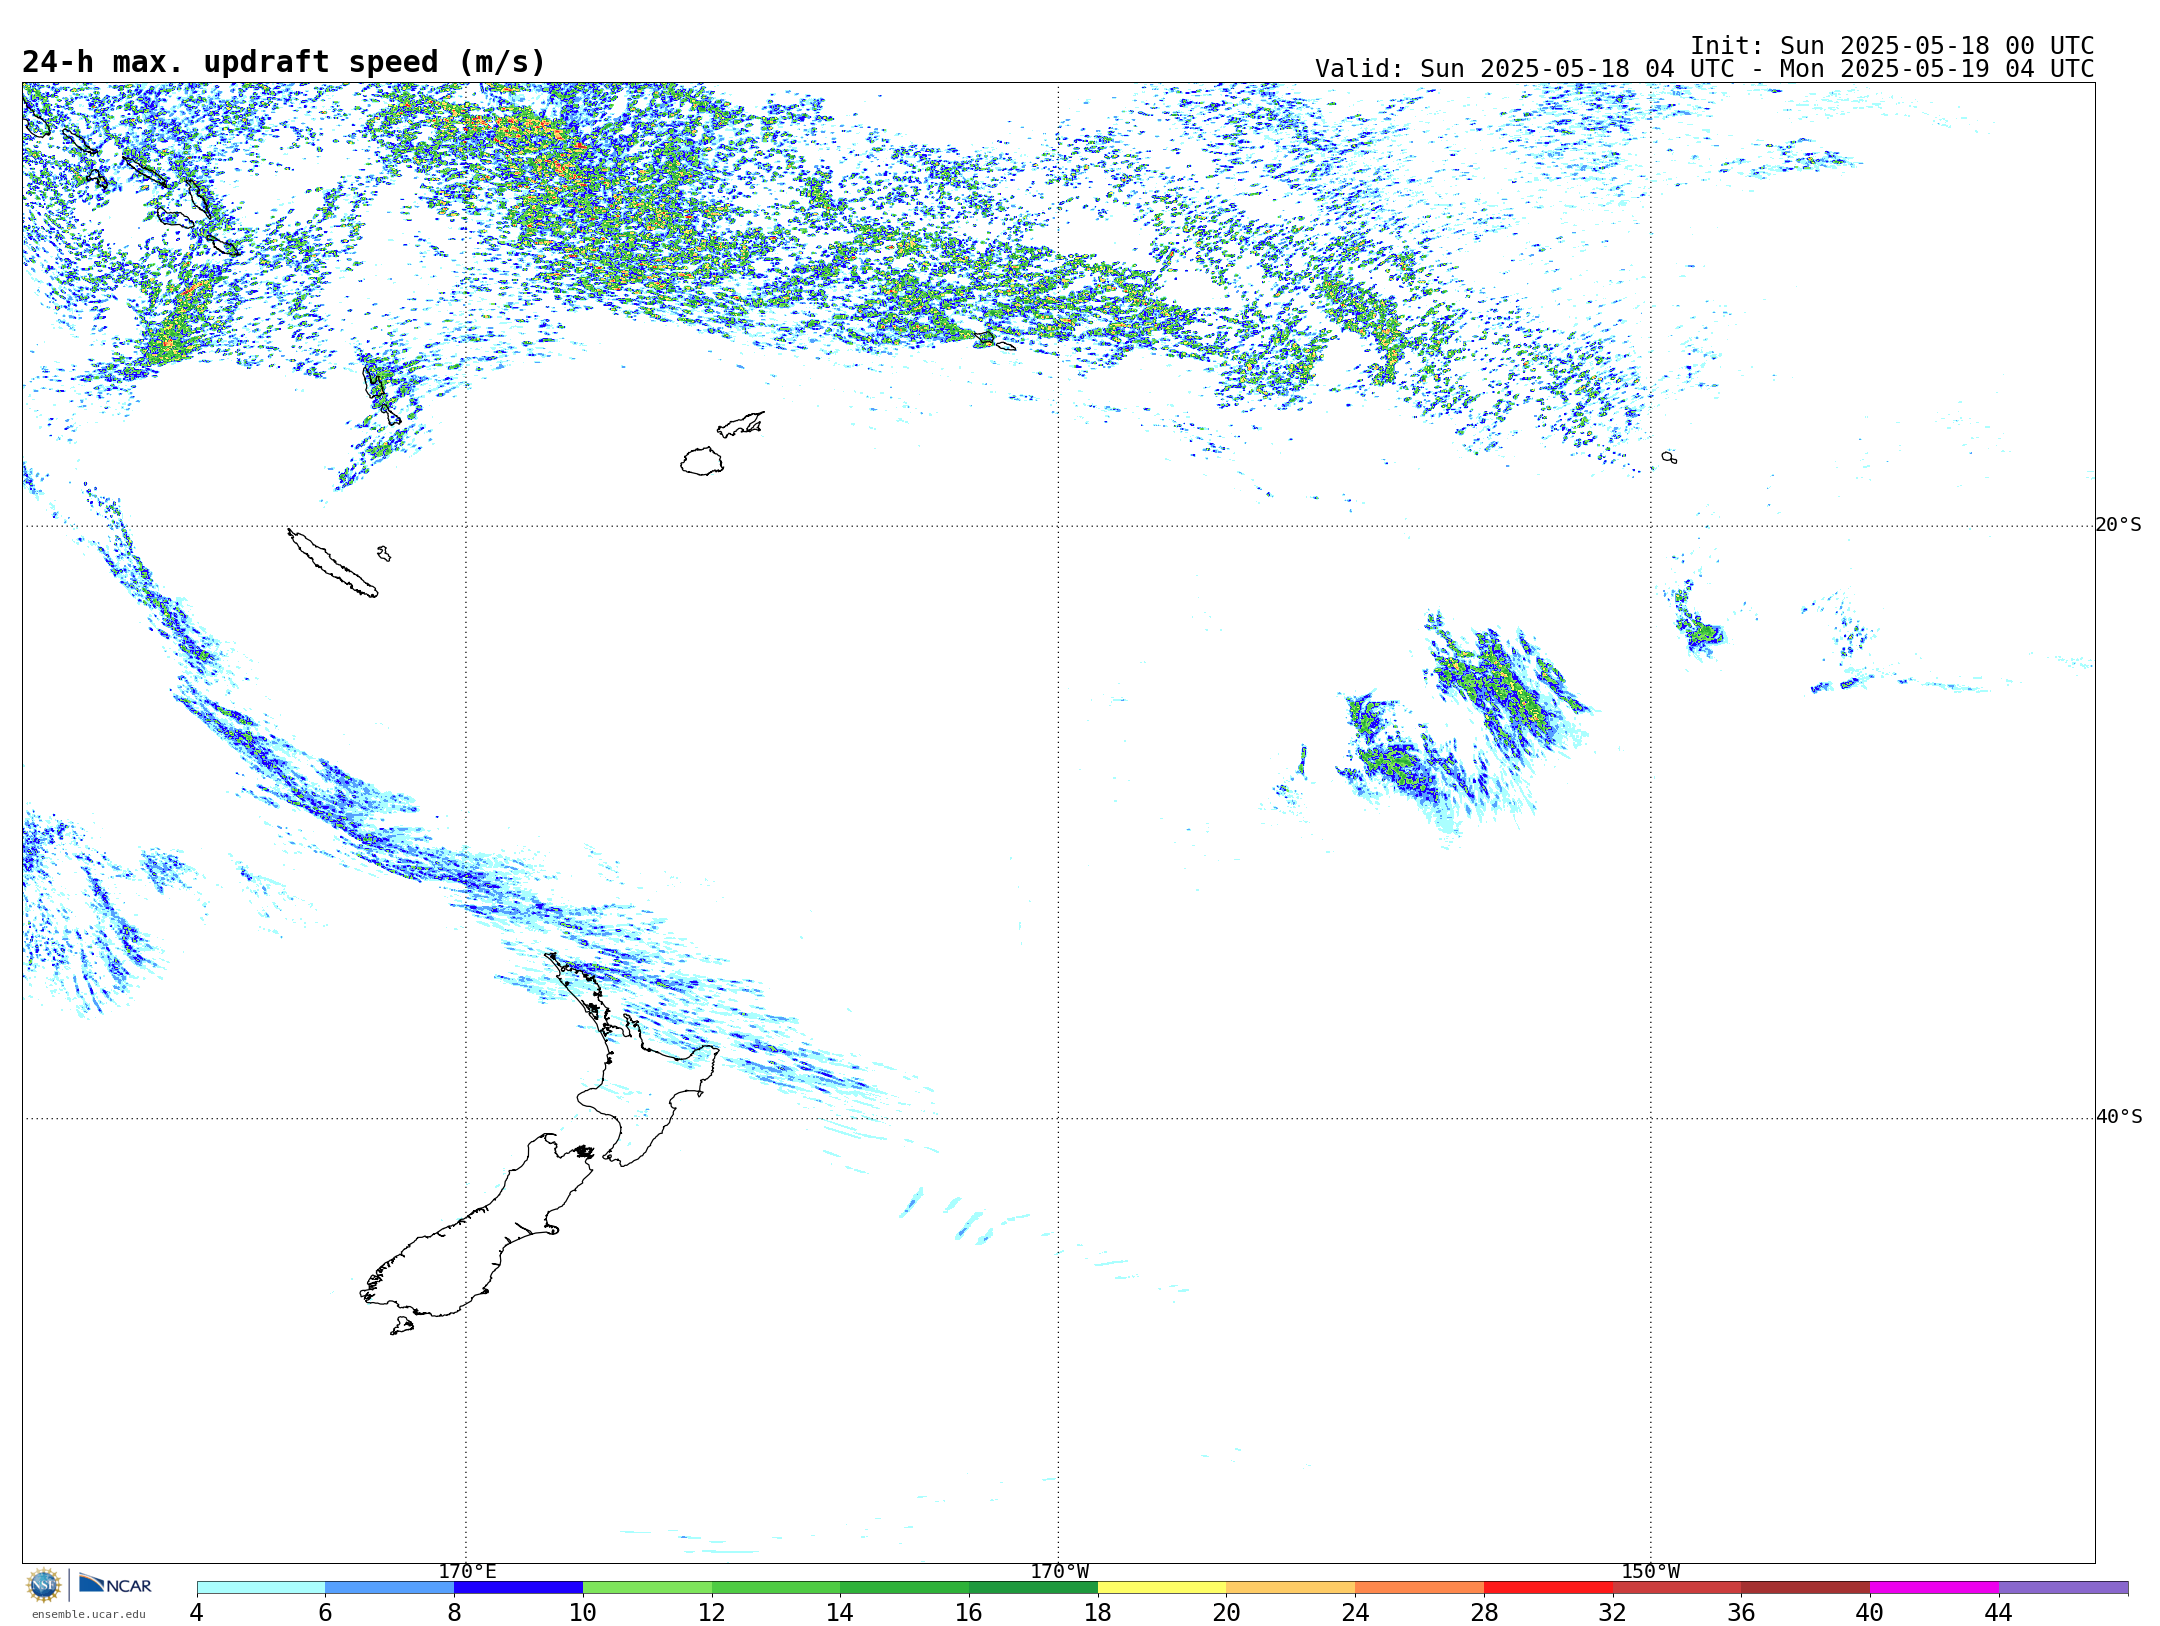2160x1626 pixels.
Task: Pick the yellow 18–20 color swatch
Action: (x=1162, y=1587)
